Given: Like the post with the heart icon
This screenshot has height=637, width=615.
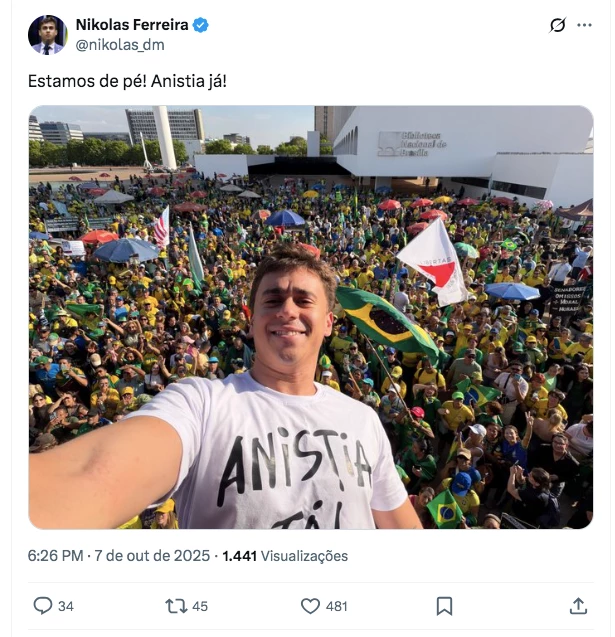Looking at the screenshot, I should (x=310, y=606).
